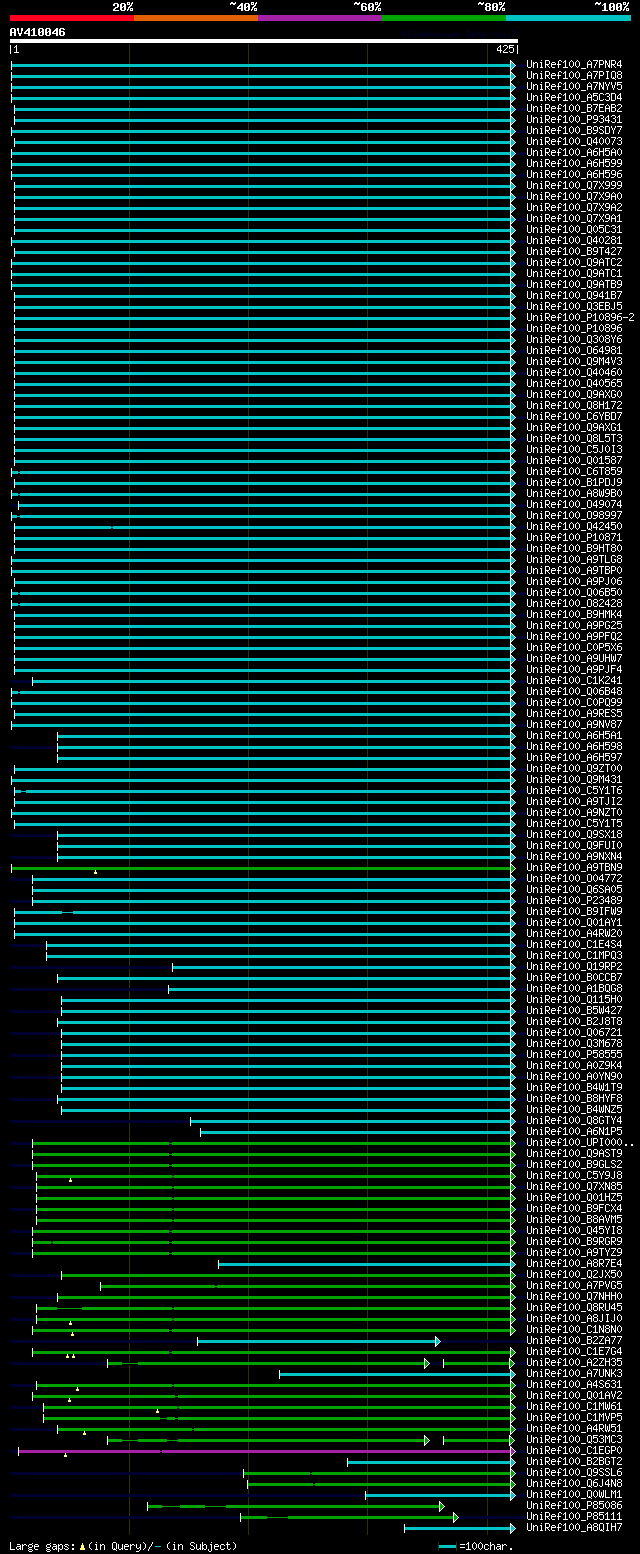Open hit UniRef100_Q40073

[574, 142]
